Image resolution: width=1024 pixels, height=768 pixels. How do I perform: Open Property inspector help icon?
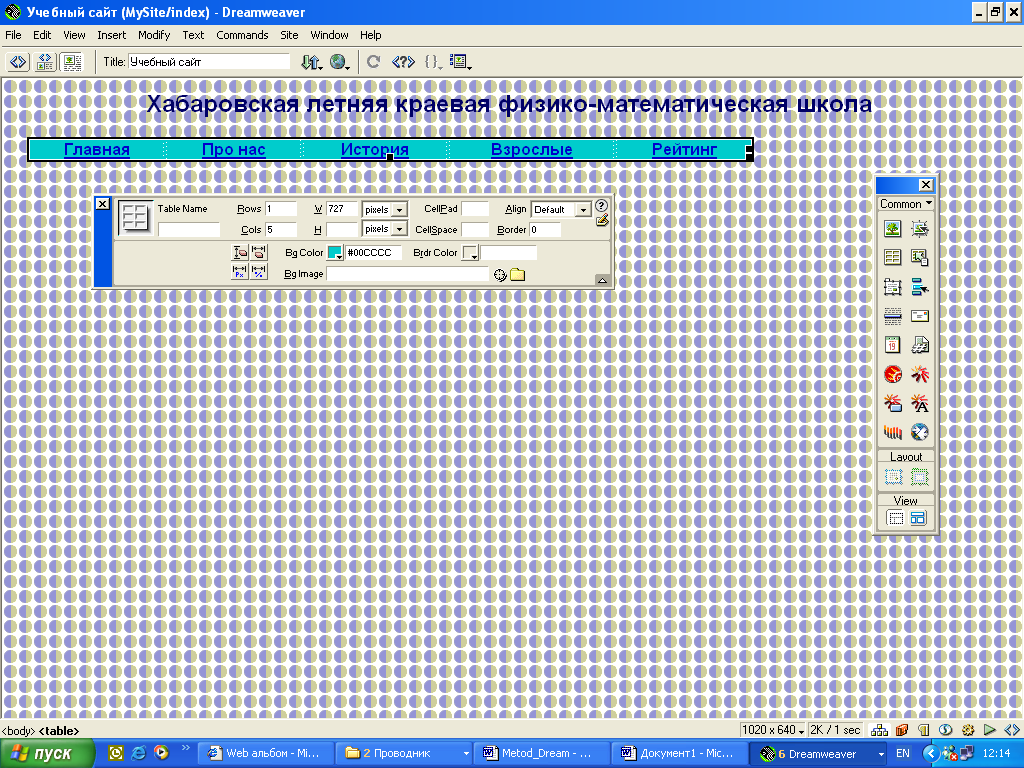point(601,205)
